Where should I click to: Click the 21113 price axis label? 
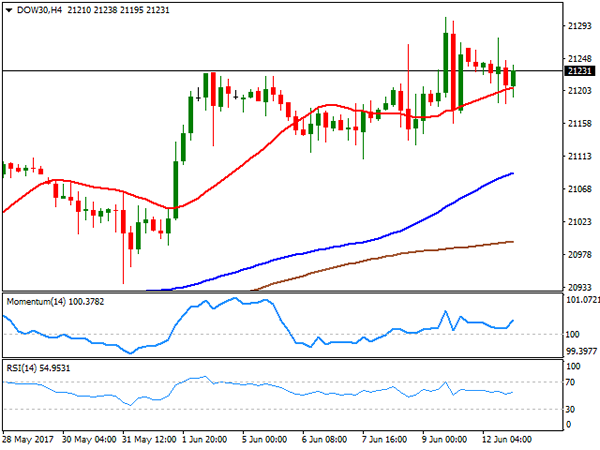[x=580, y=156]
